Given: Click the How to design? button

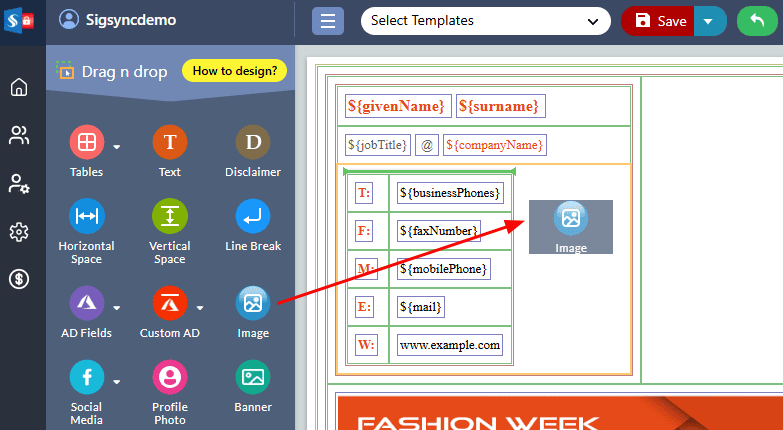Looking at the screenshot, I should [235, 71].
